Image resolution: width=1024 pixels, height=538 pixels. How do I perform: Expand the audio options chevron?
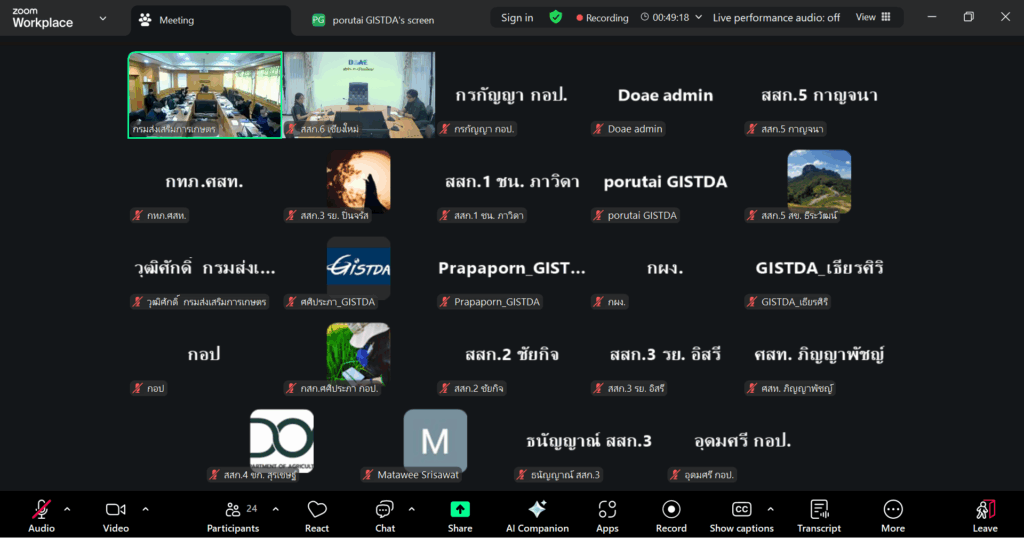point(67,509)
